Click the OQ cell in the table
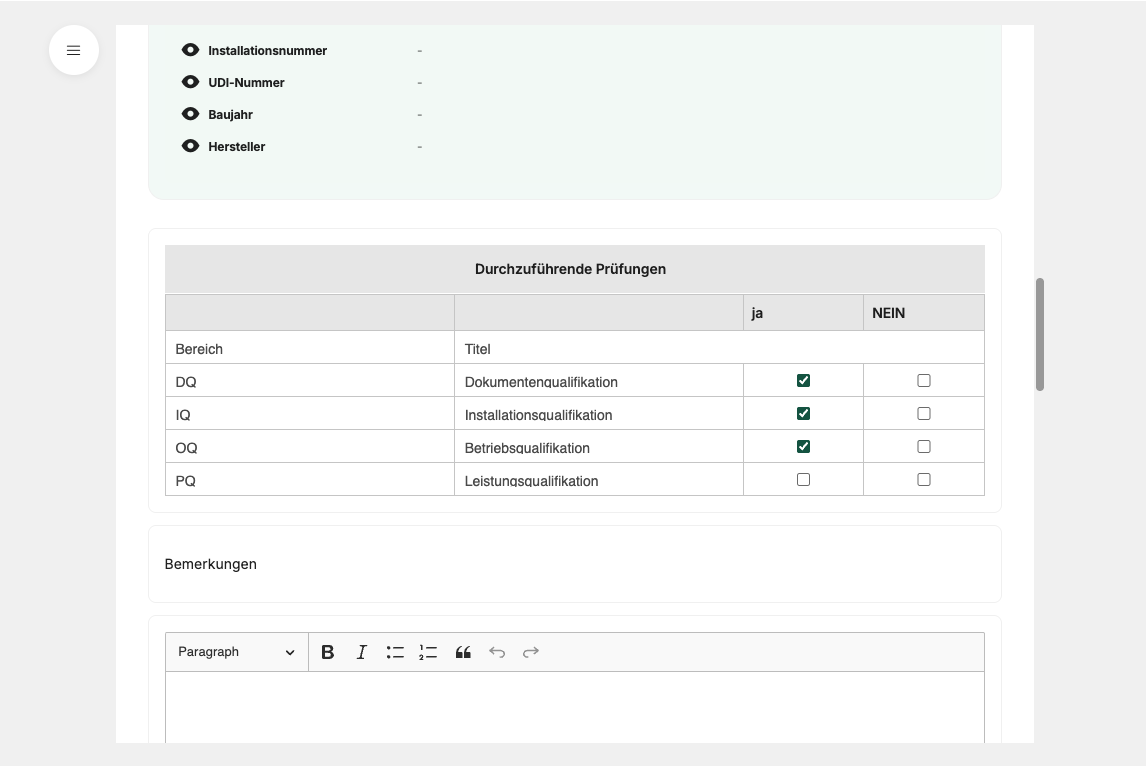1146x766 pixels. pos(310,446)
